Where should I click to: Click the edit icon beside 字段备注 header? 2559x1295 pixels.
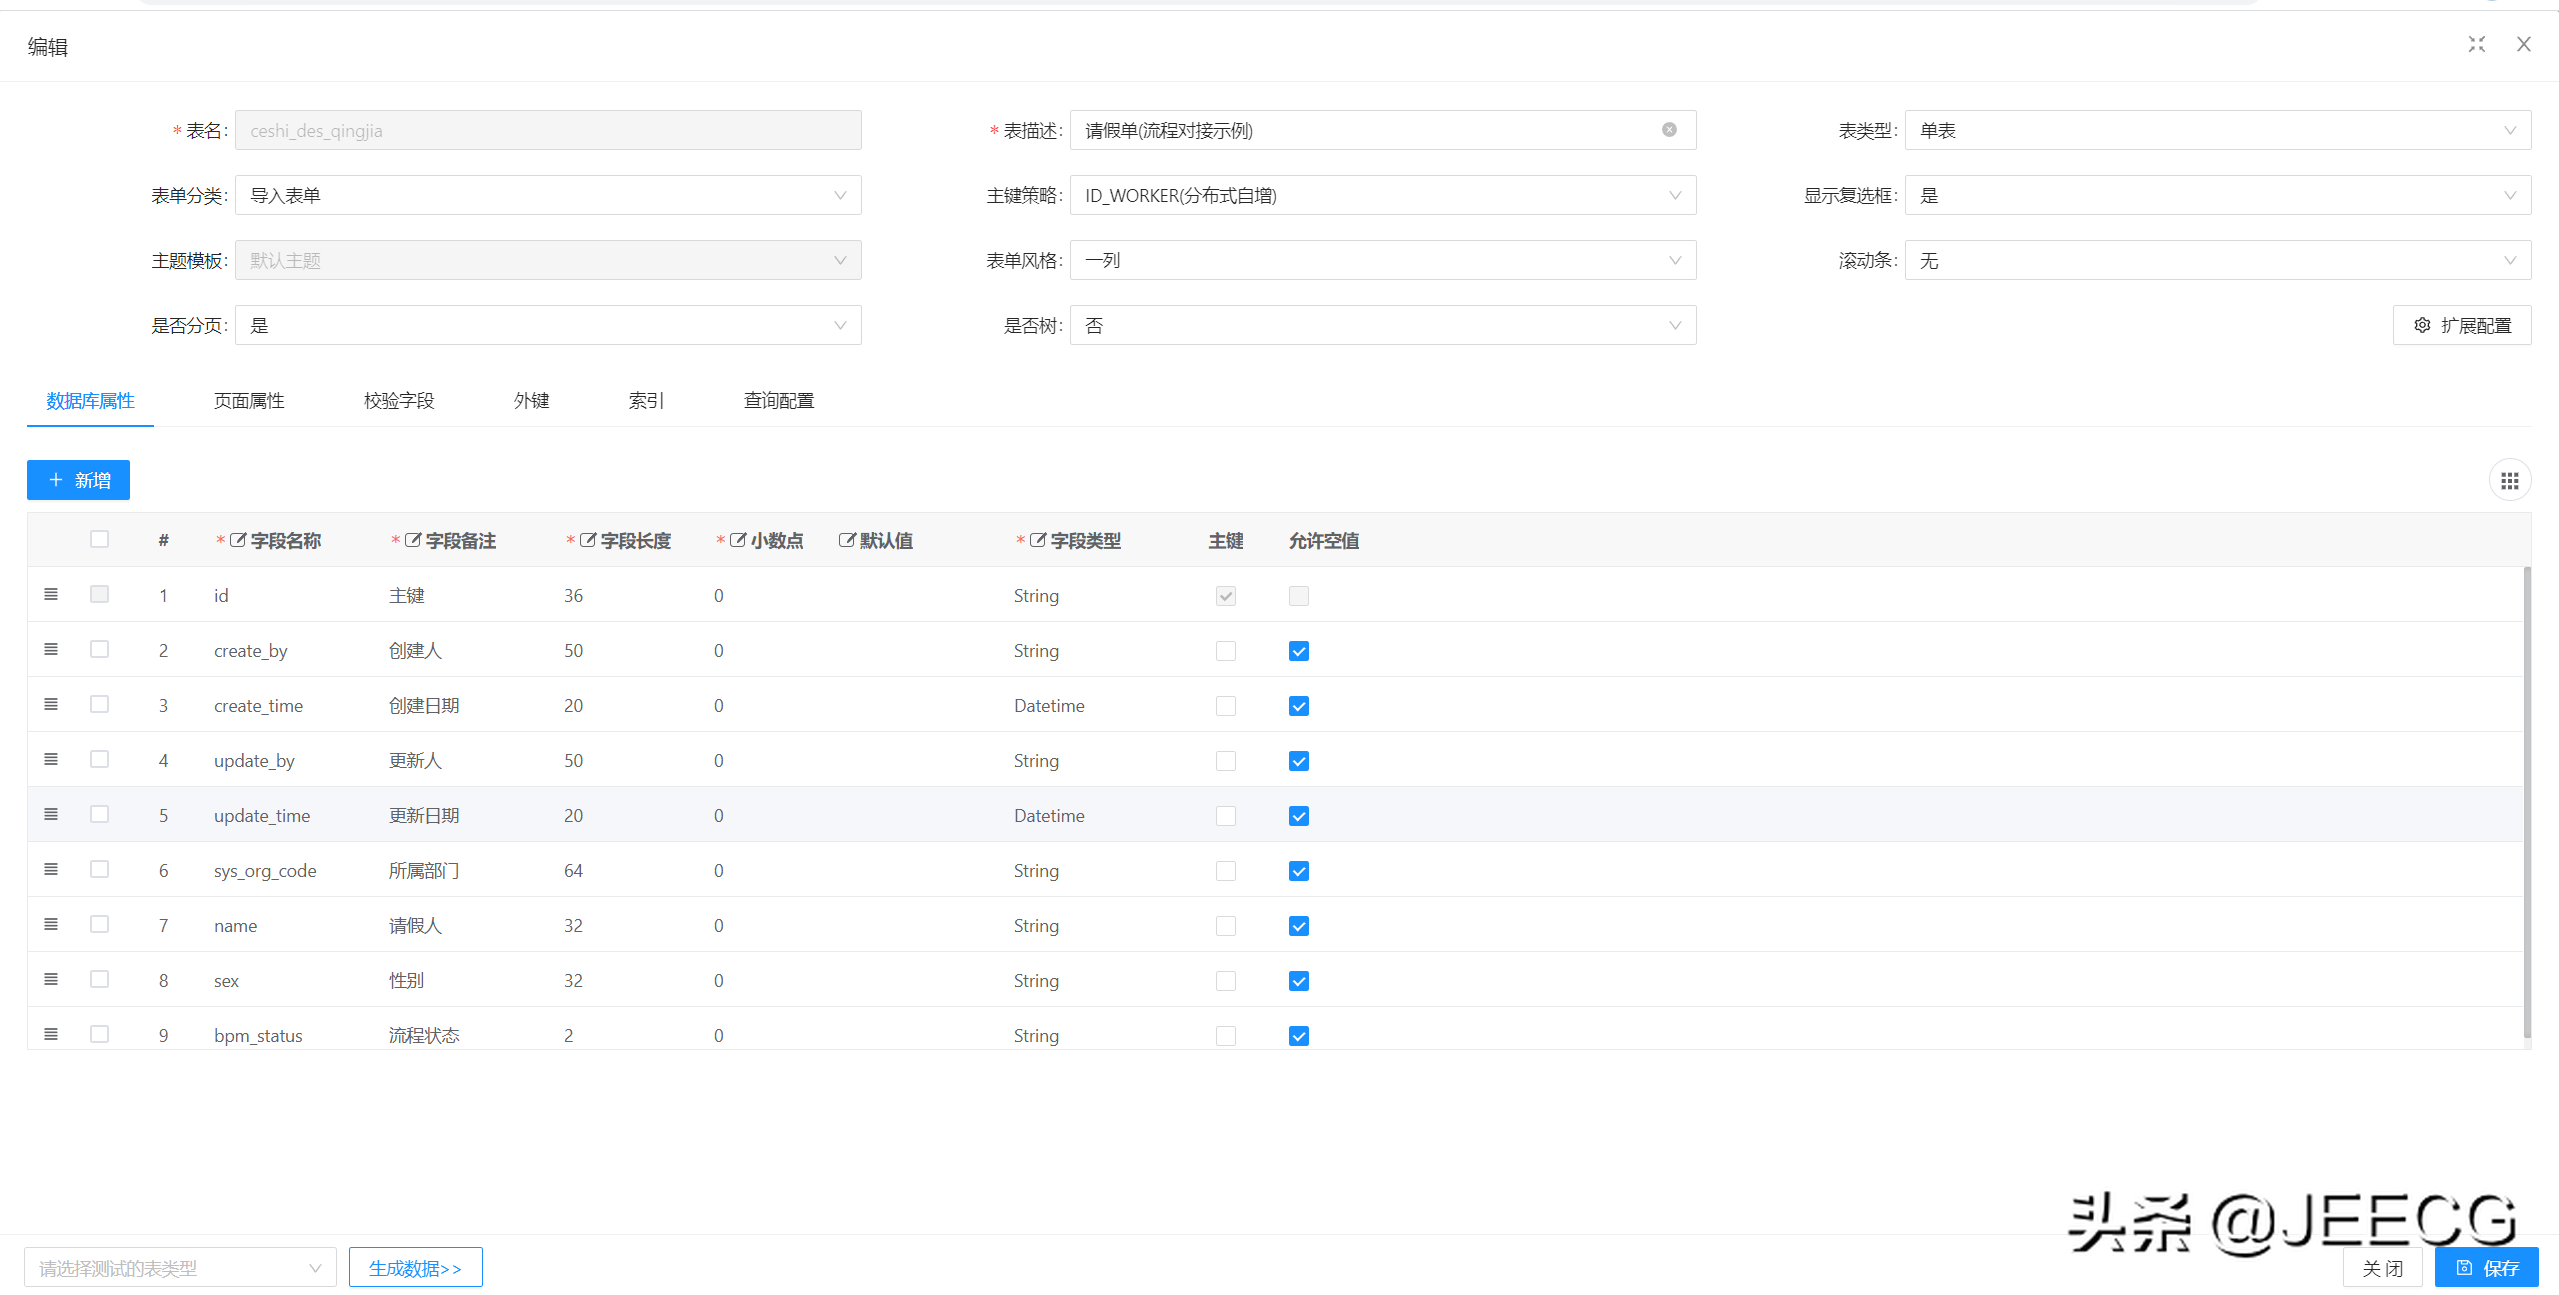412,539
